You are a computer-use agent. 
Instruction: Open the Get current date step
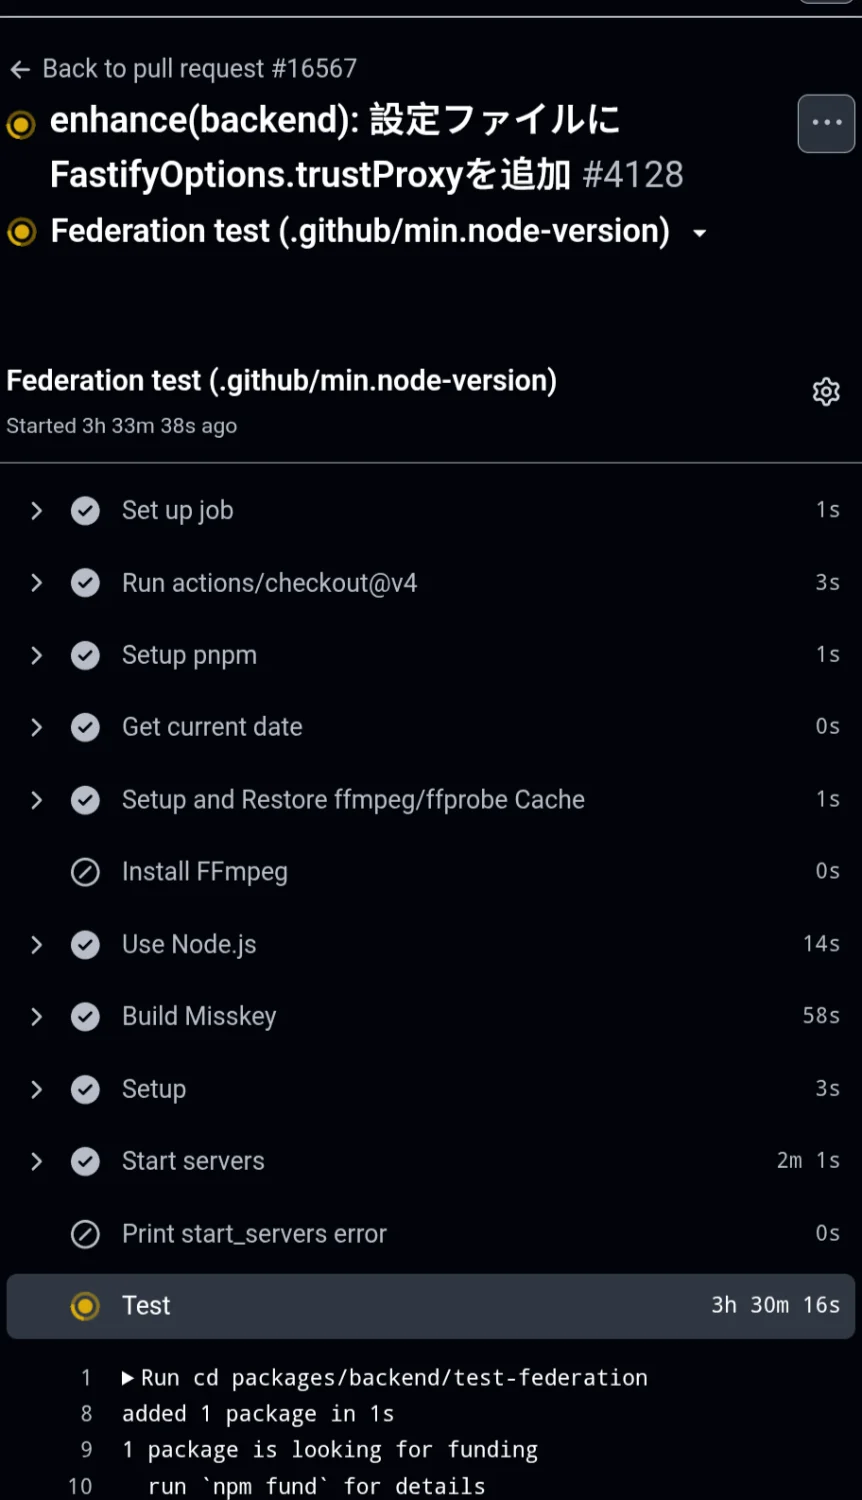tap(212, 727)
